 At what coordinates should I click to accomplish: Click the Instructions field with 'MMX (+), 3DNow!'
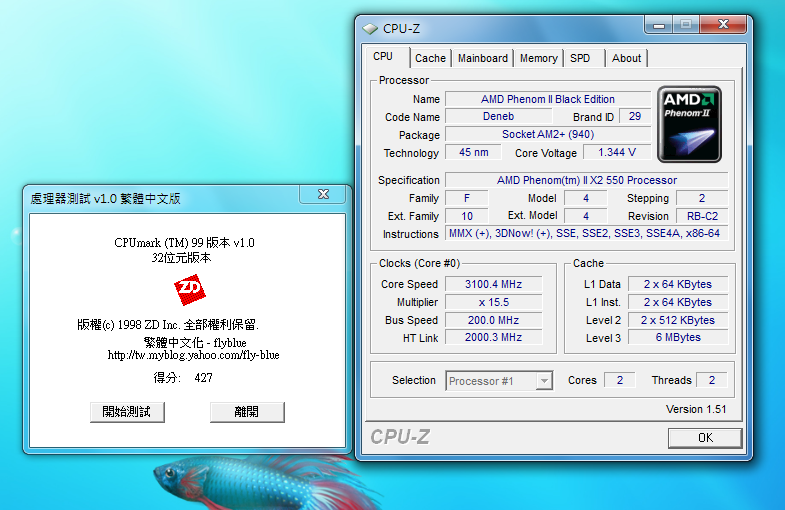pyautogui.click(x=587, y=234)
